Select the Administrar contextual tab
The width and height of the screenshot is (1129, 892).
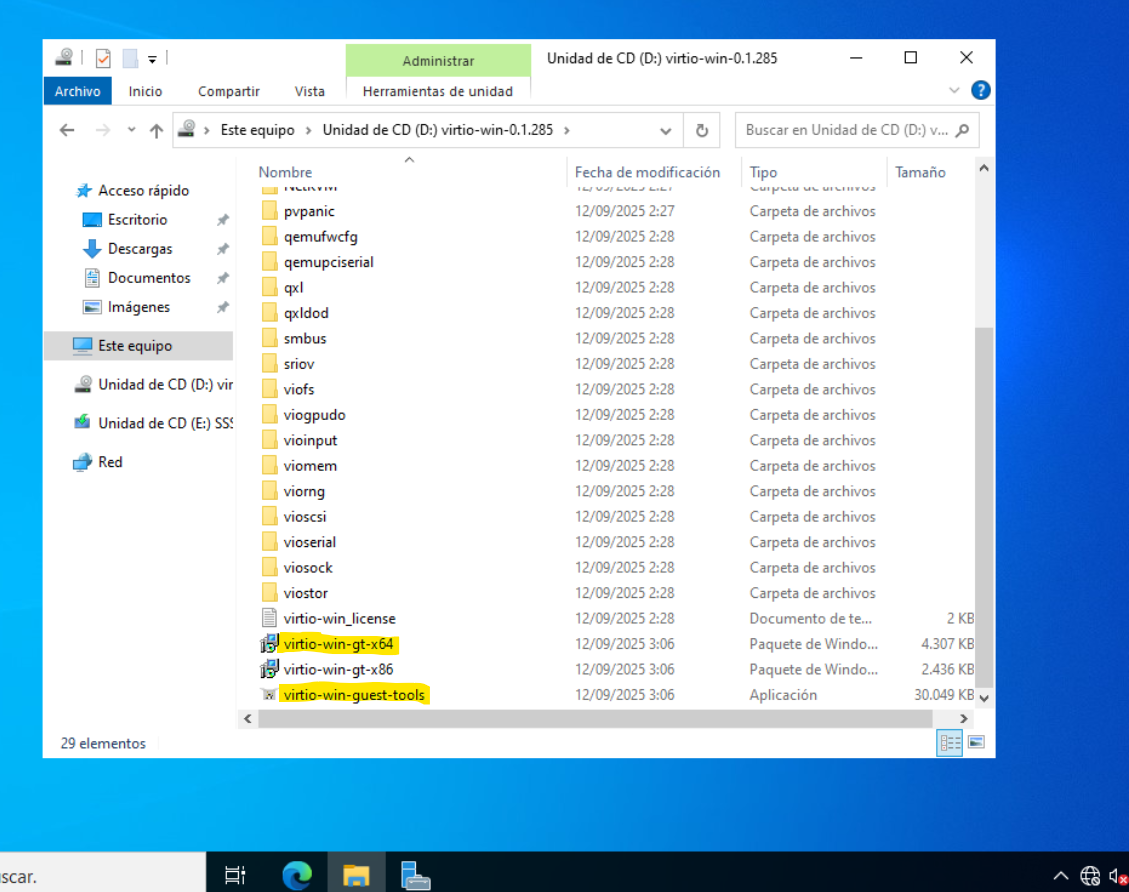[x=438, y=60]
